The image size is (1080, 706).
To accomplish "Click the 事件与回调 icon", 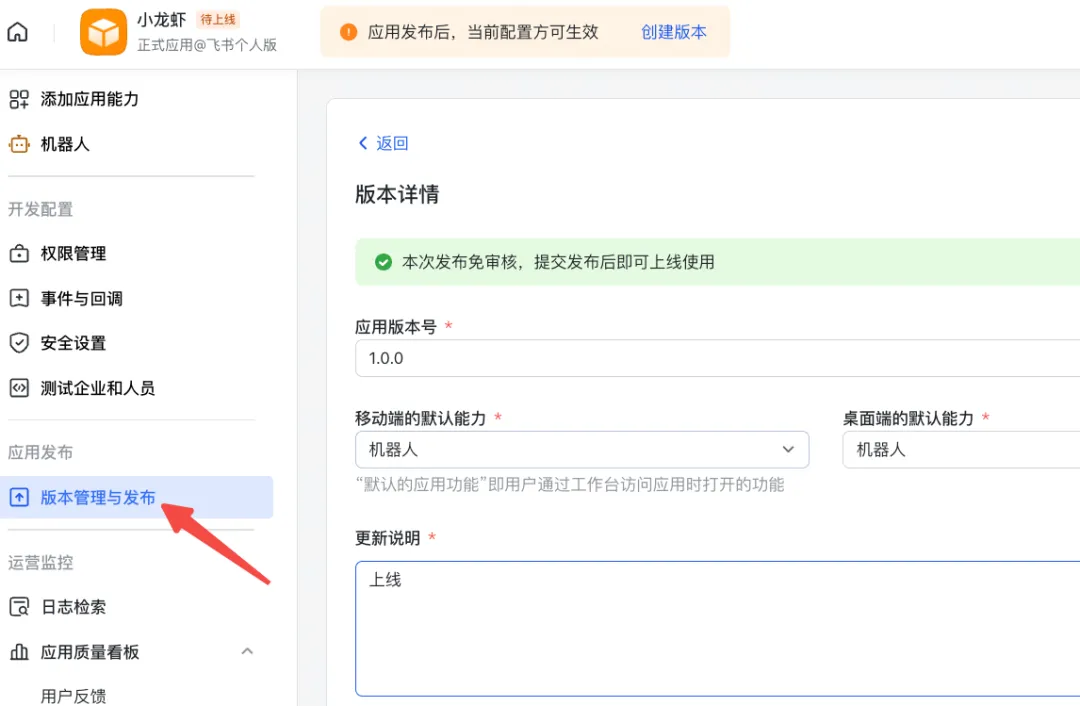I will click(19, 298).
